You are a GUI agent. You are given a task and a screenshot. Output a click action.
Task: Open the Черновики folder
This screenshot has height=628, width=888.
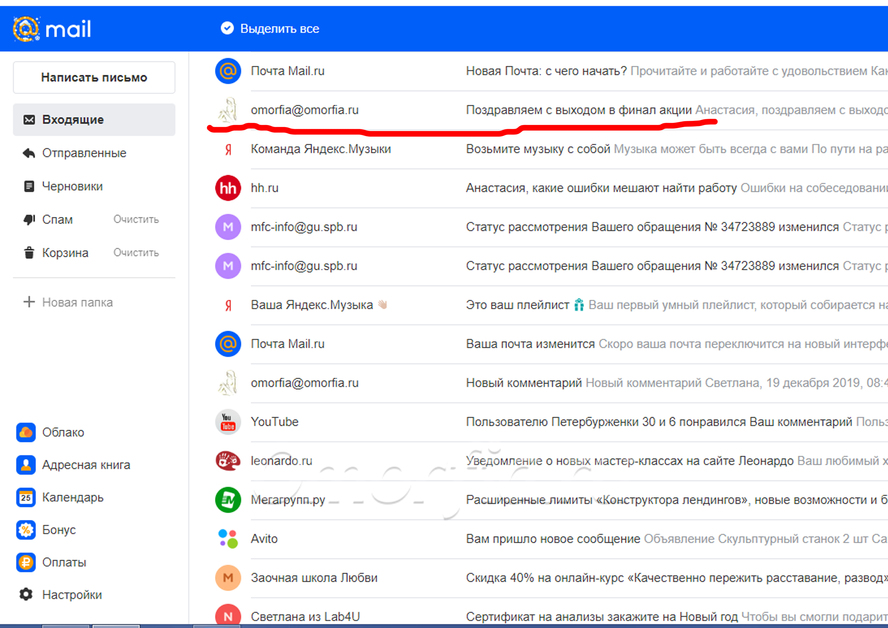tap(94, 186)
